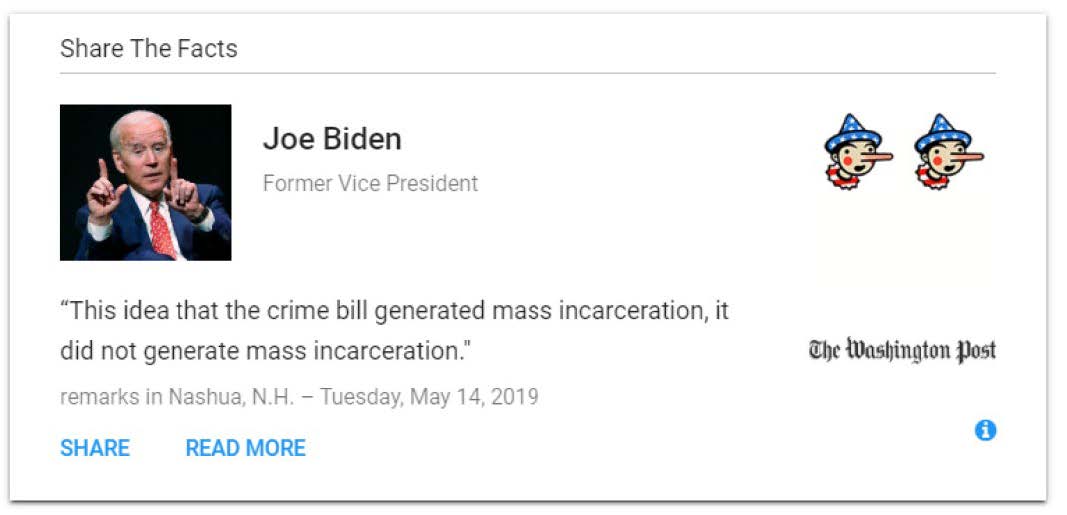Click the quote line starting "did not generate"
The width and height of the screenshot is (1067, 515).
point(265,351)
